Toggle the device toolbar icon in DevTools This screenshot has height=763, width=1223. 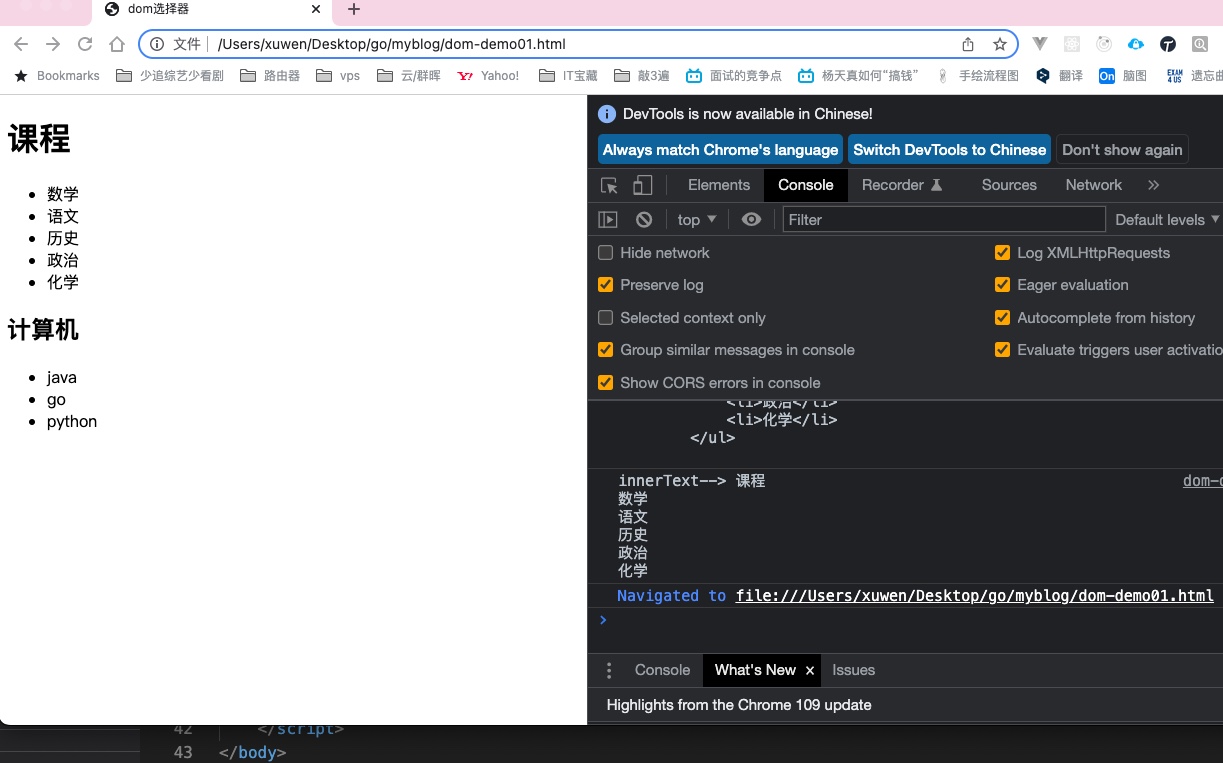point(643,185)
